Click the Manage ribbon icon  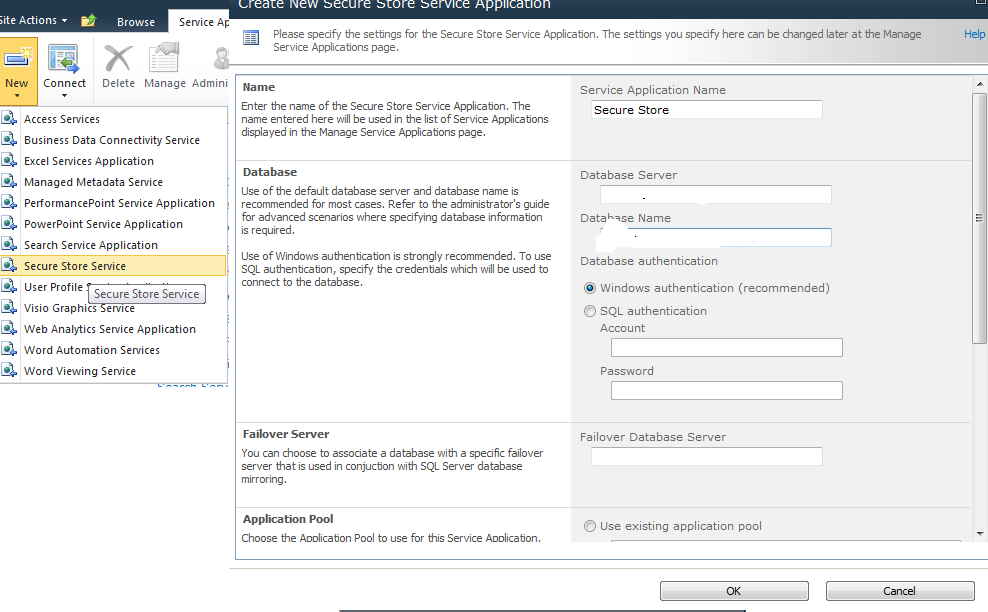[x=165, y=60]
